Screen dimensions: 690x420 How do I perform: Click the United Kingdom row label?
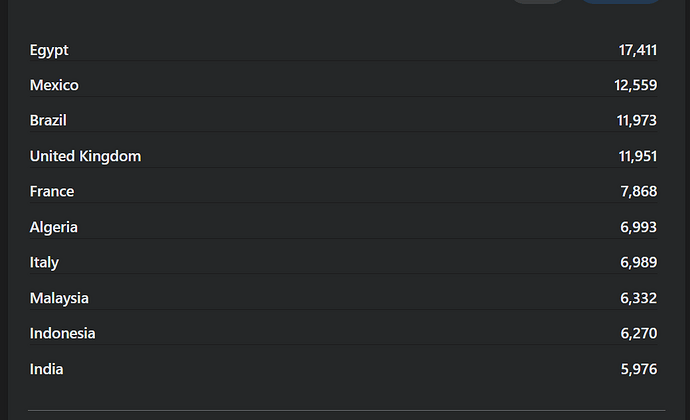(85, 156)
